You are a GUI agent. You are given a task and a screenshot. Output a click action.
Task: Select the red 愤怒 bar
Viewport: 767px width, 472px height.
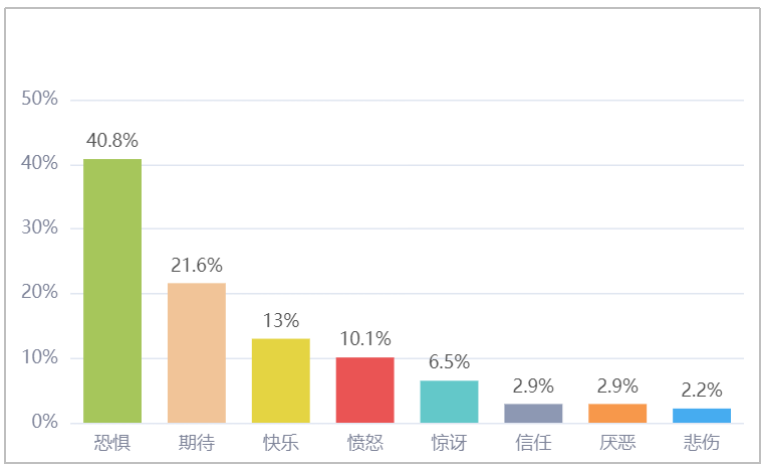coord(365,390)
